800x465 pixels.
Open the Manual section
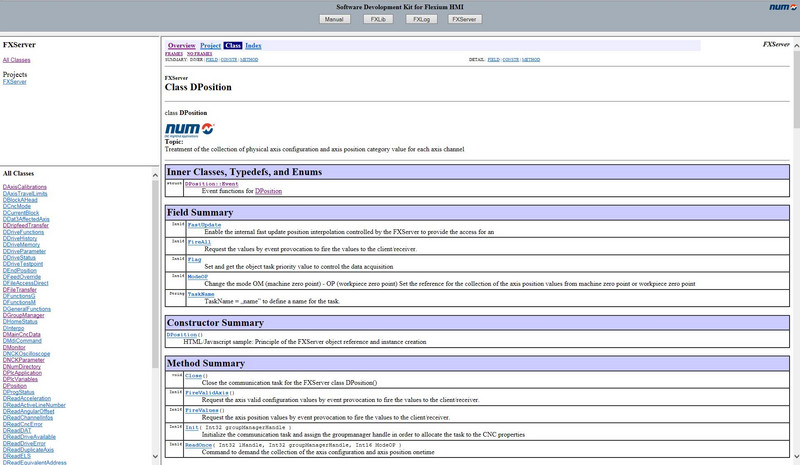click(x=335, y=18)
